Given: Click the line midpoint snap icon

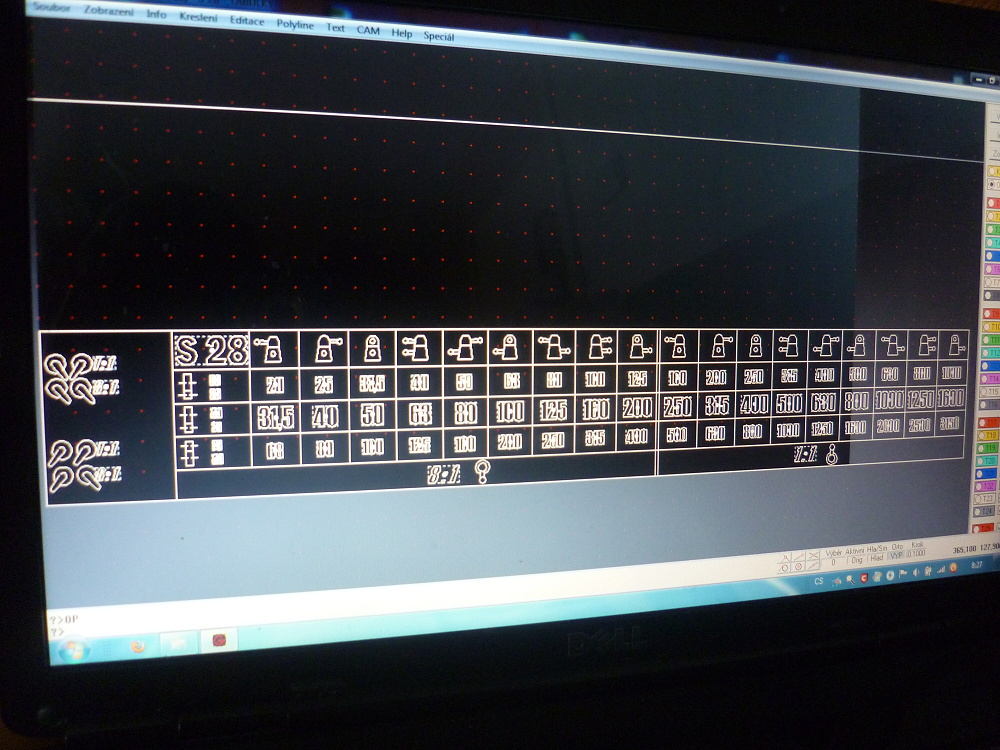Looking at the screenshot, I should (x=813, y=565).
